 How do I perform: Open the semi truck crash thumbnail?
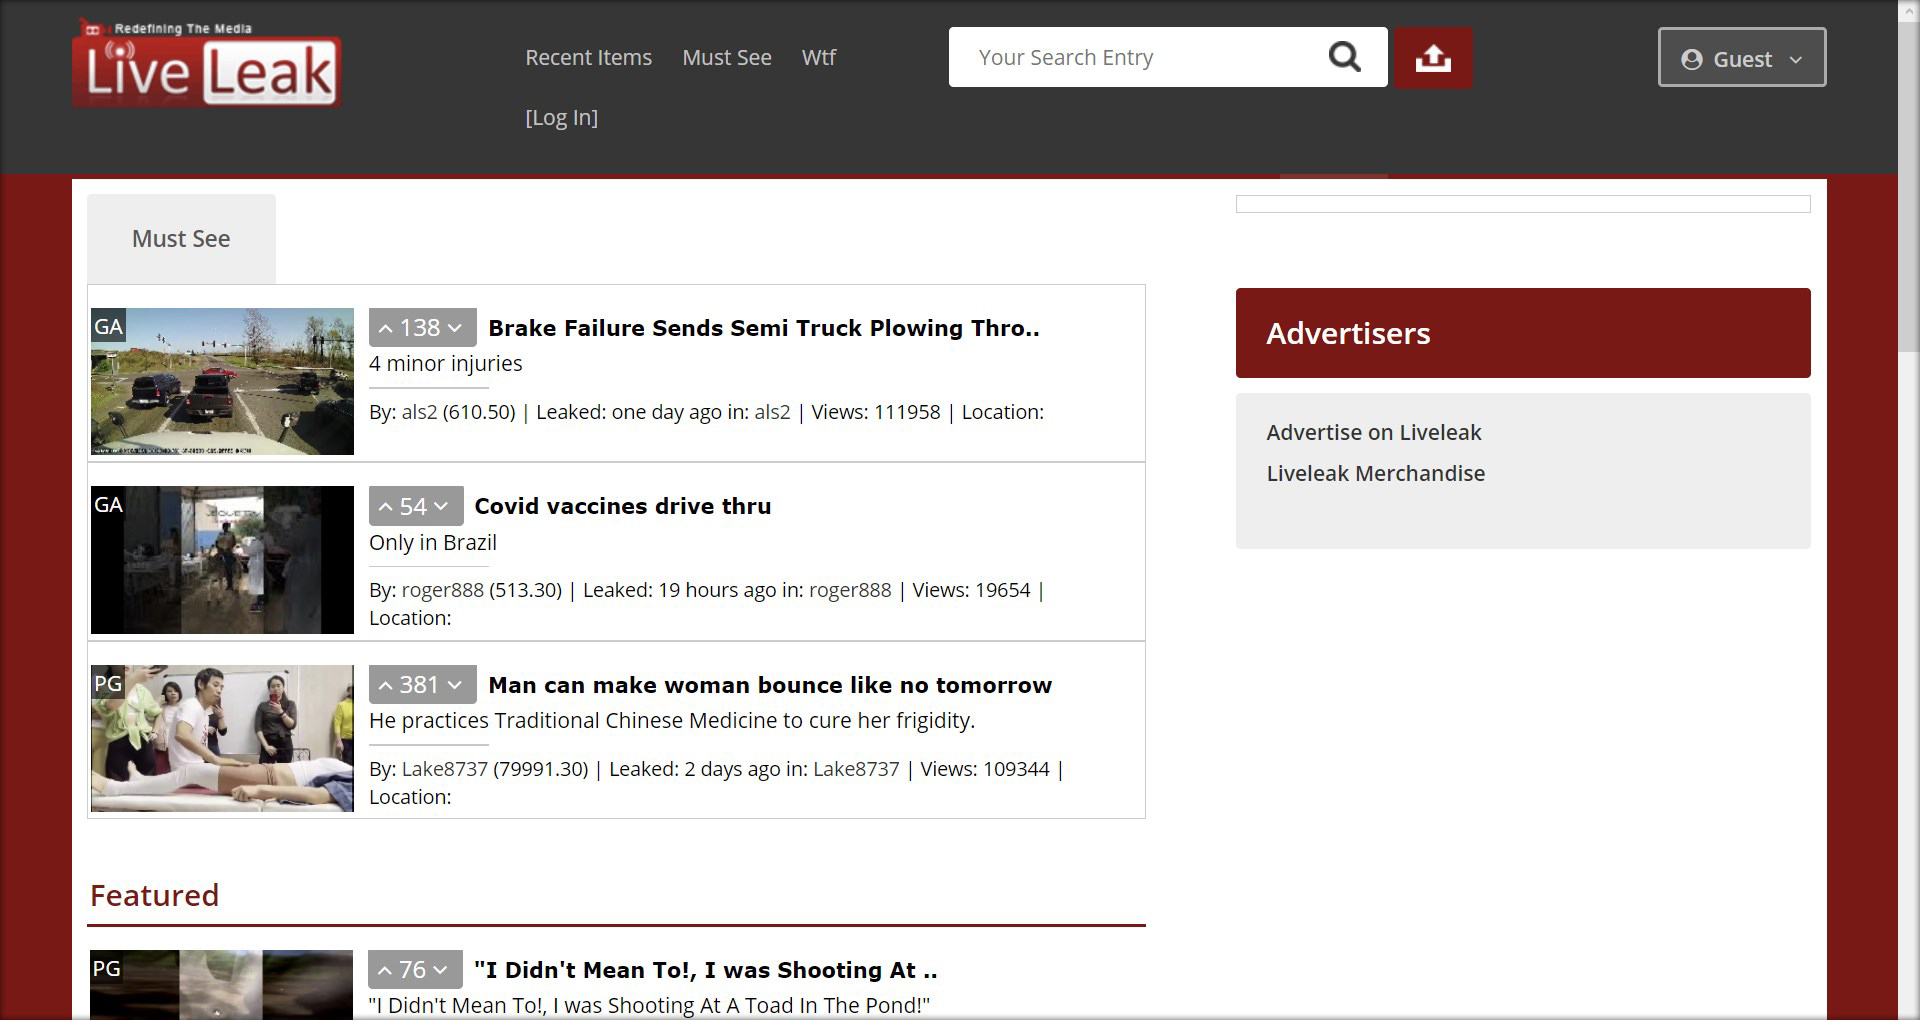click(222, 381)
